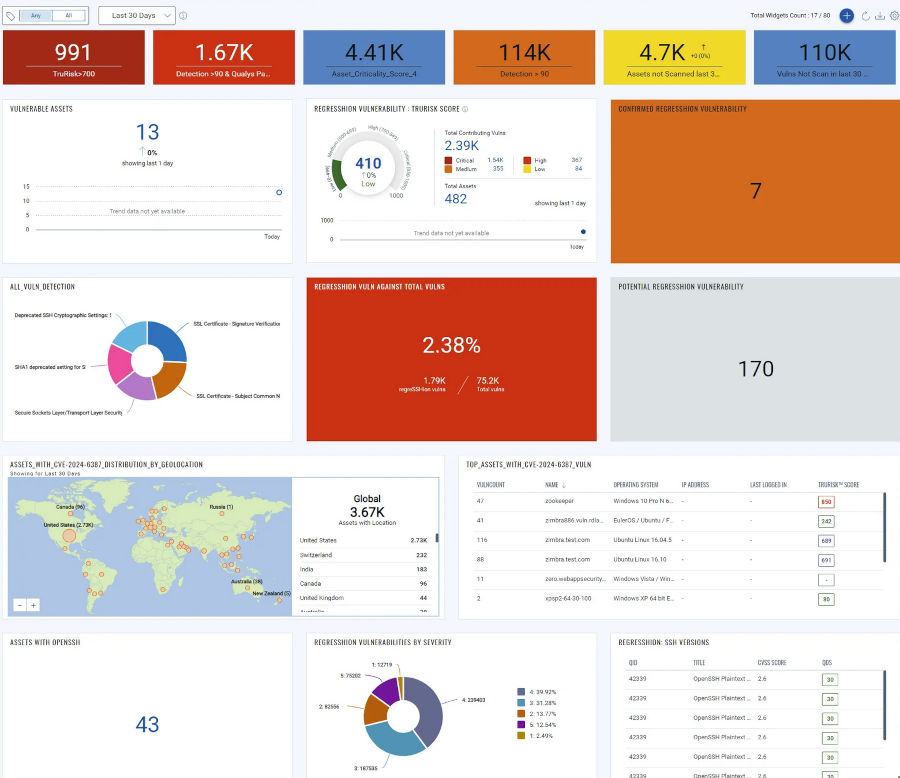This screenshot has height=778, width=900.
Task: Click xpsp2-64-30-100 asset name
Action: pyautogui.click(x=568, y=598)
